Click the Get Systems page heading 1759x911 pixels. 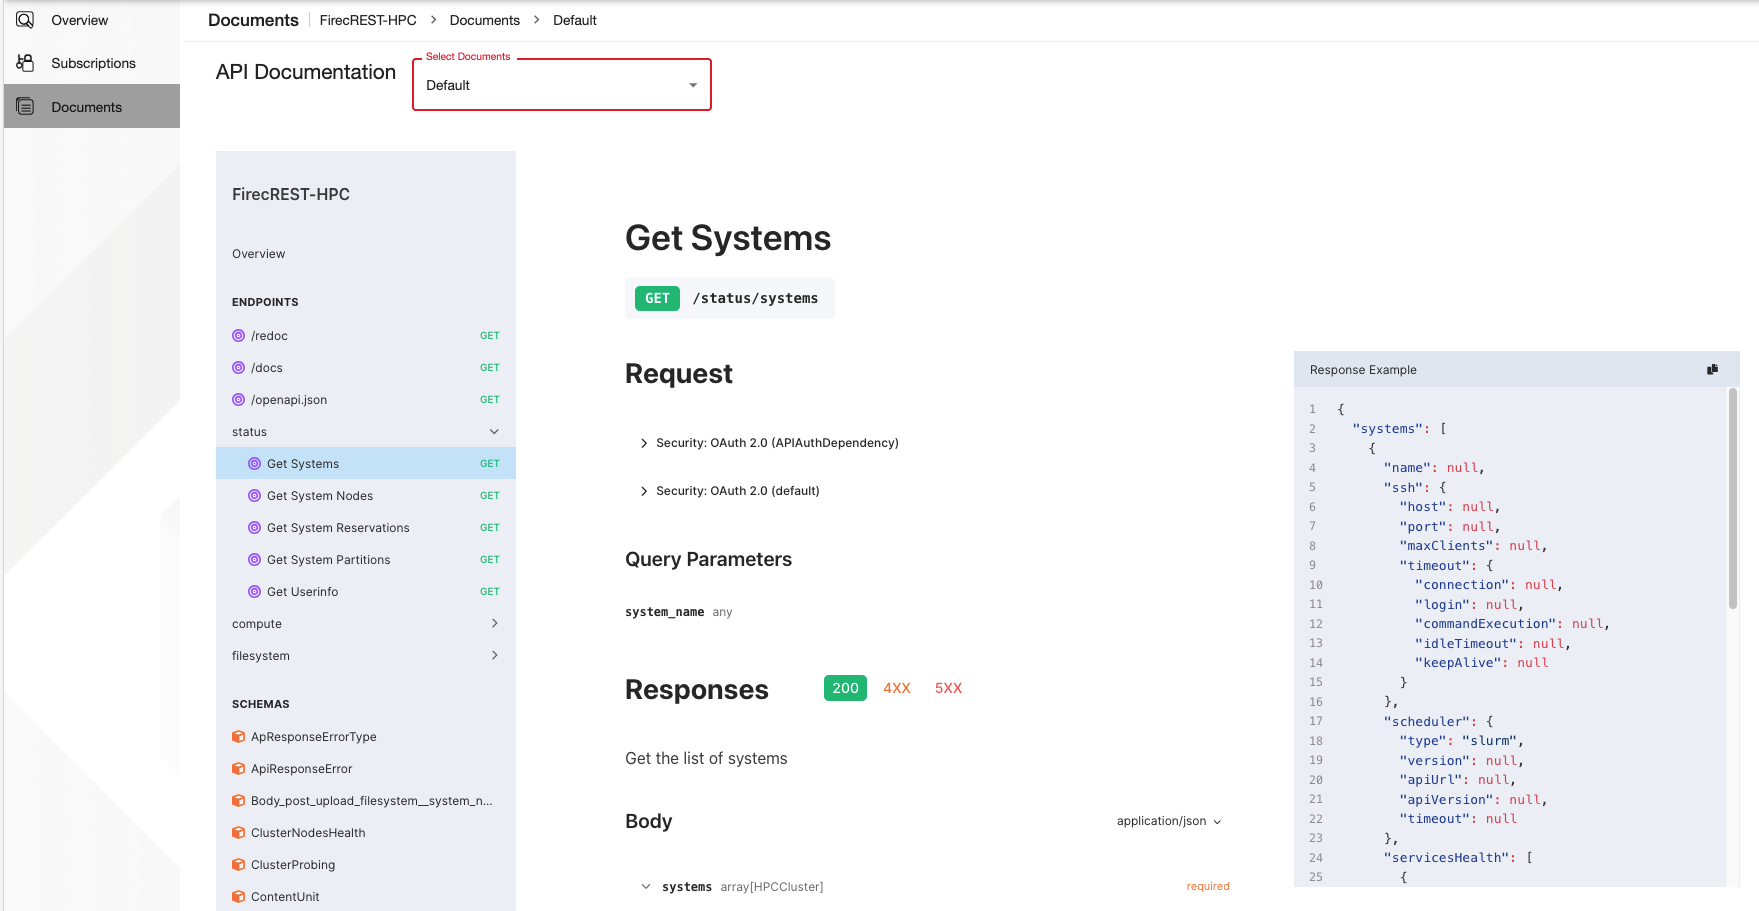(x=728, y=238)
